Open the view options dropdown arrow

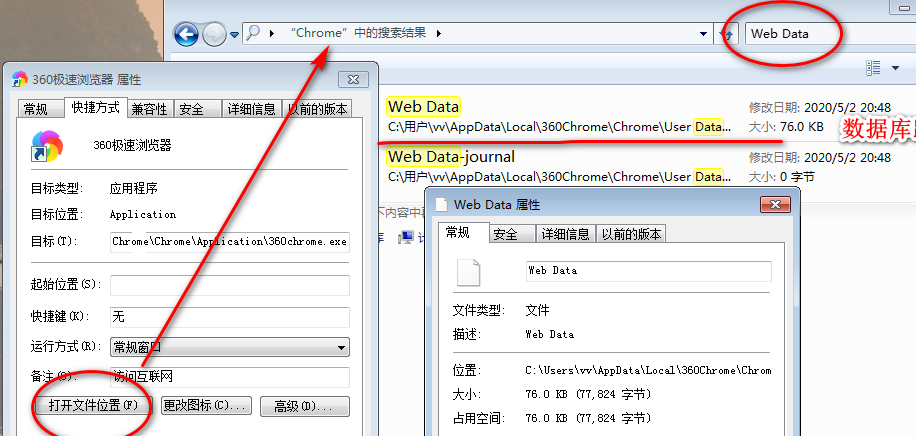click(893, 67)
